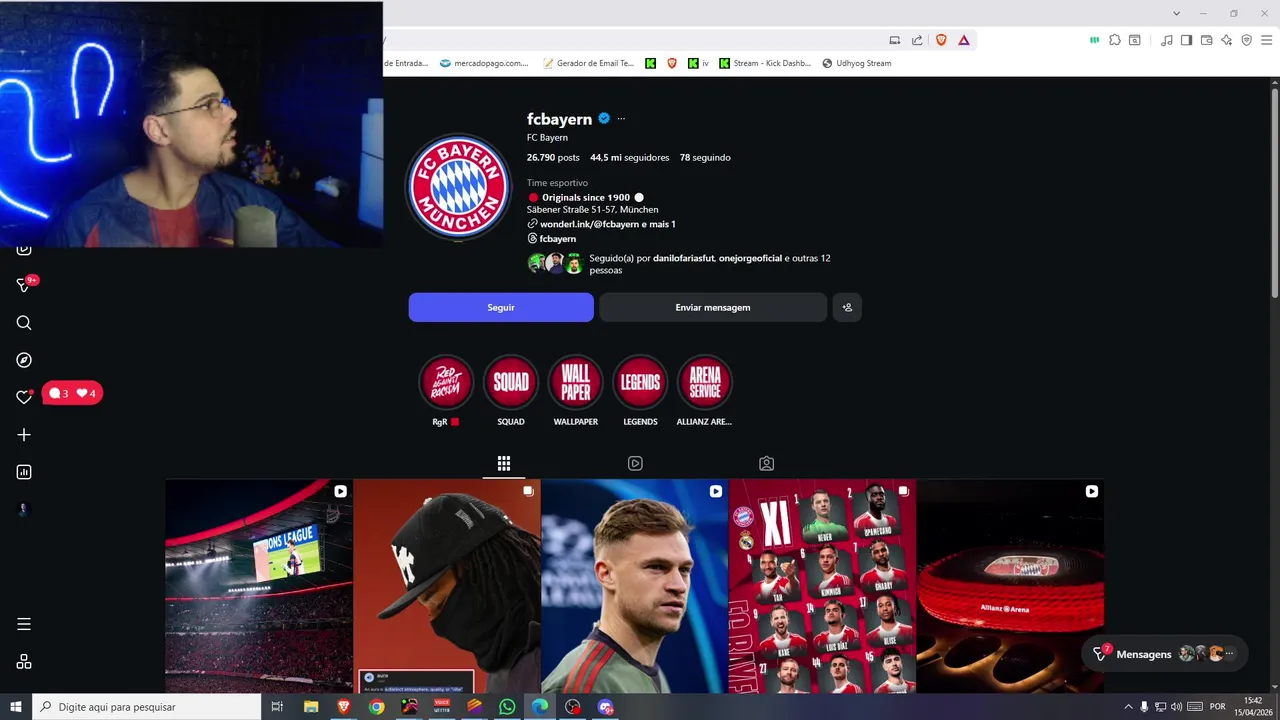Click the create new post plus icon
Viewport: 1280px width, 720px height.
point(24,435)
